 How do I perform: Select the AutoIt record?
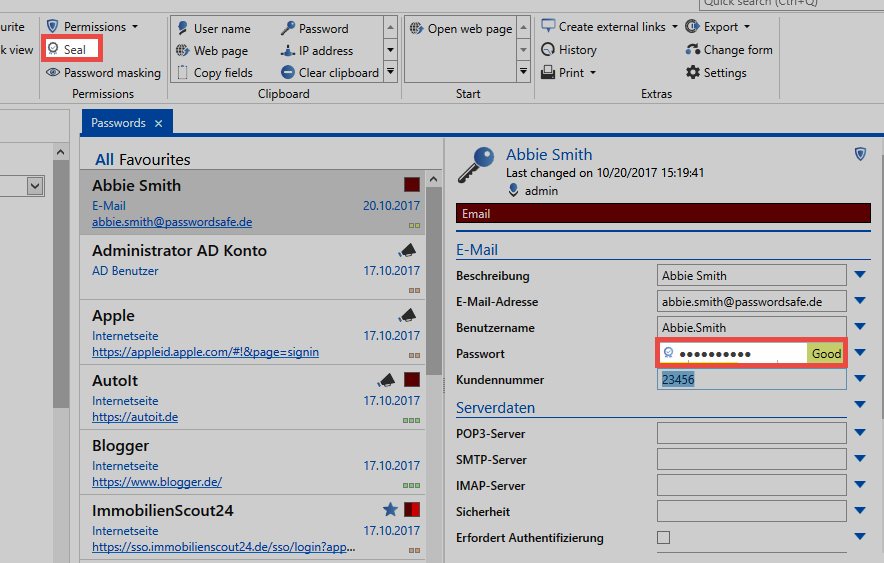[x=253, y=397]
